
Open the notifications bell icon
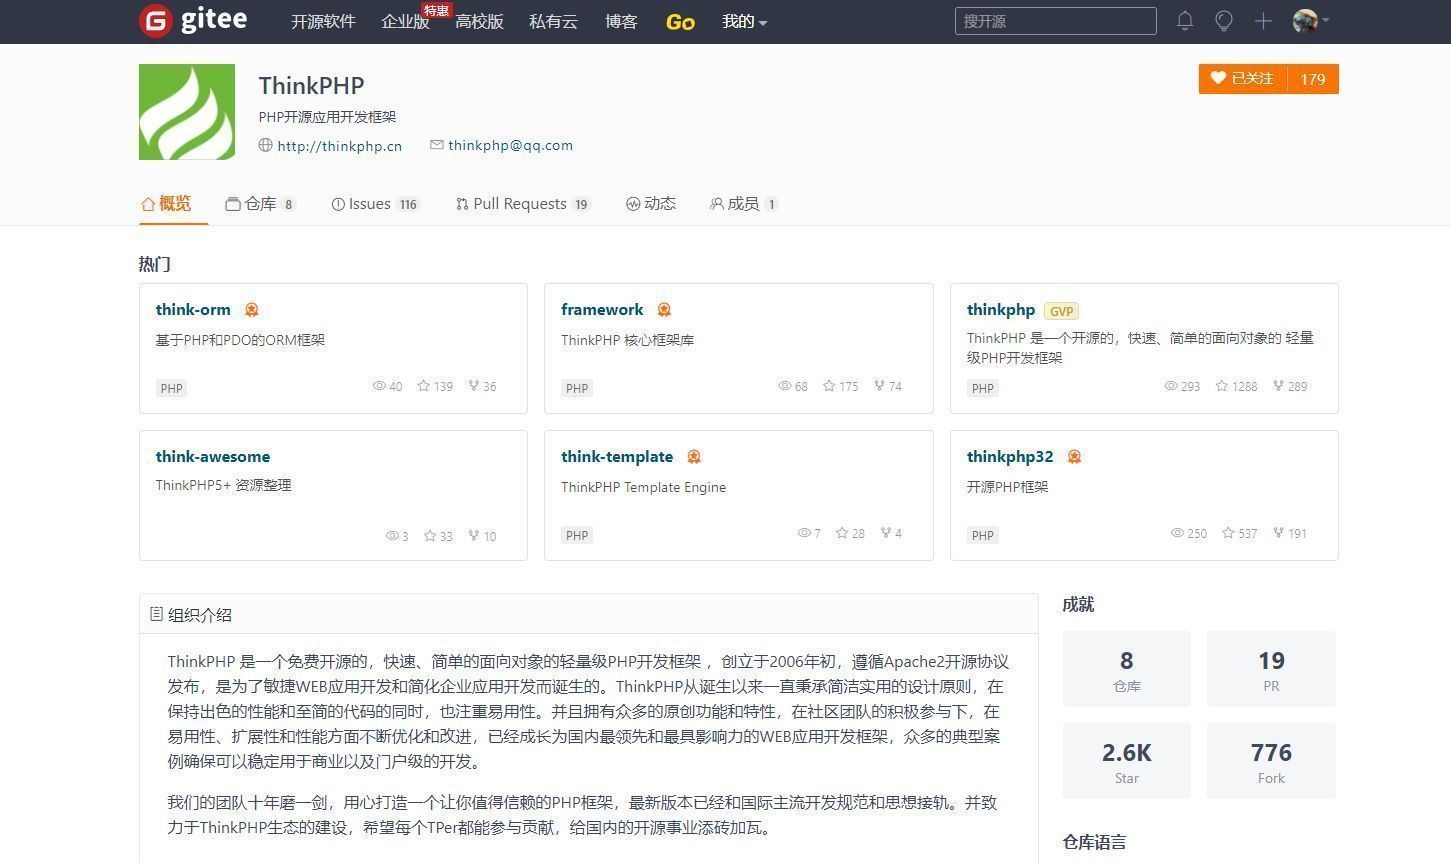1185,21
